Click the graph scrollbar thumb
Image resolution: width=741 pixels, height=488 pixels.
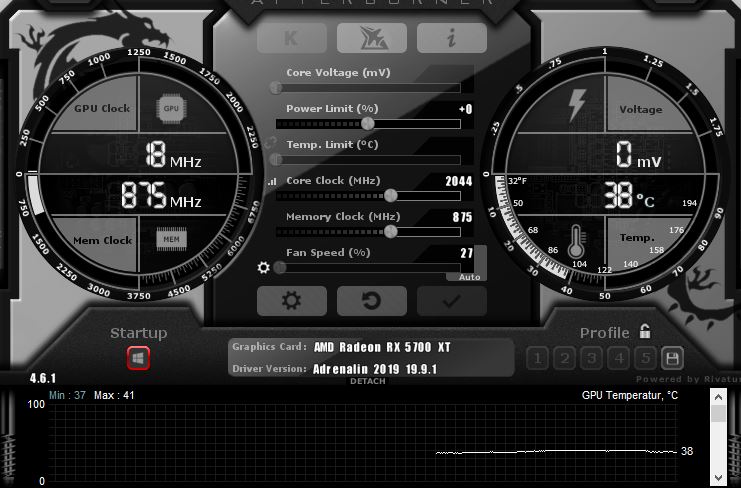pyautogui.click(x=718, y=413)
